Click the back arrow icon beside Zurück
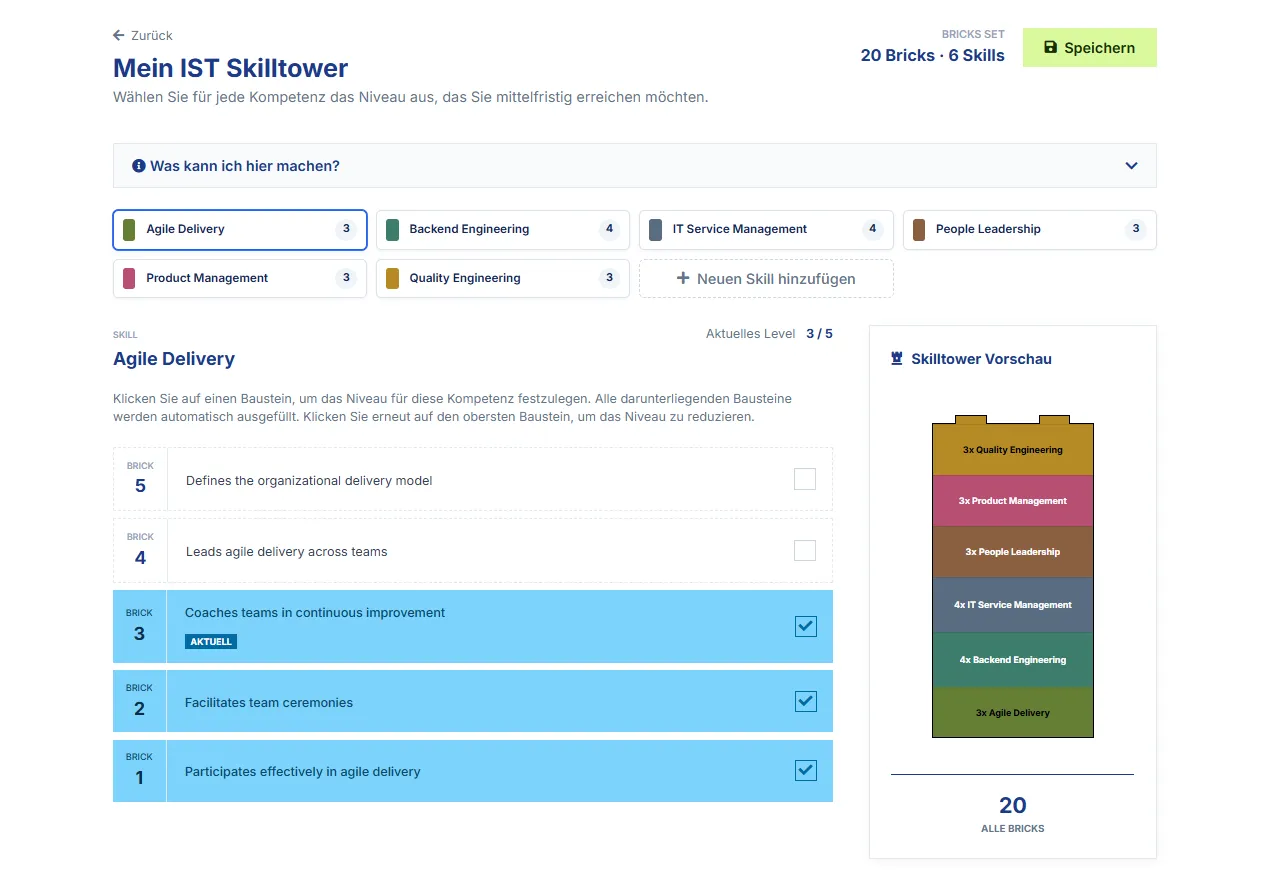Viewport: 1272px width, 877px height. (119, 35)
